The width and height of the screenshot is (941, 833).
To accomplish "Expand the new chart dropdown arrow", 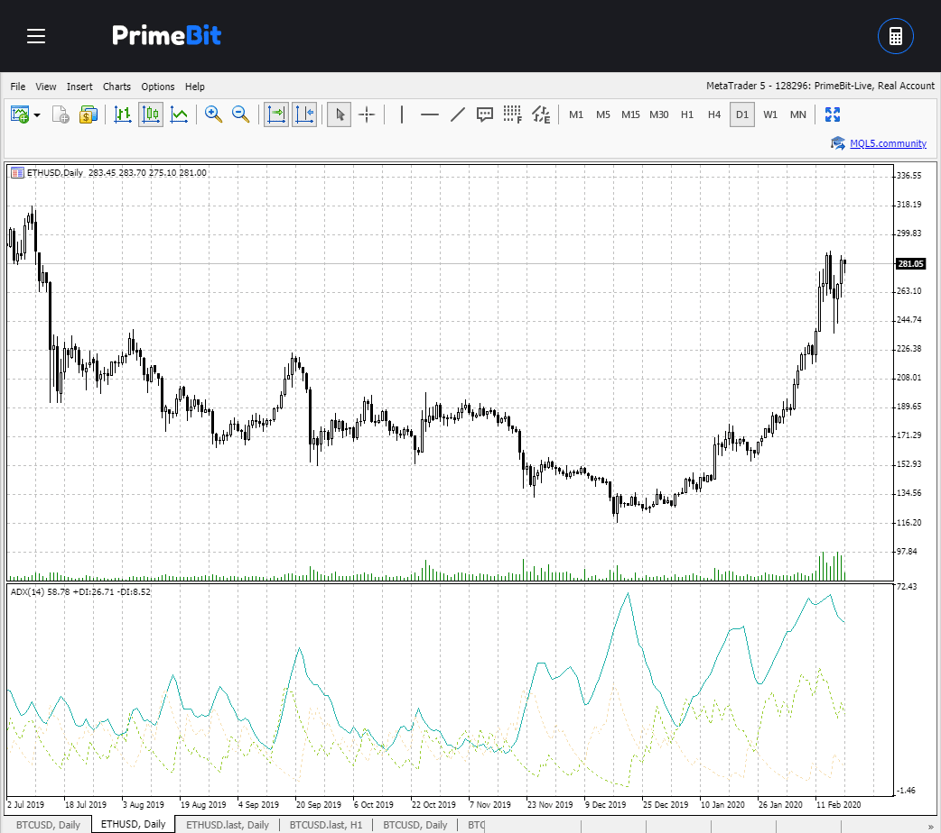I will (37, 115).
